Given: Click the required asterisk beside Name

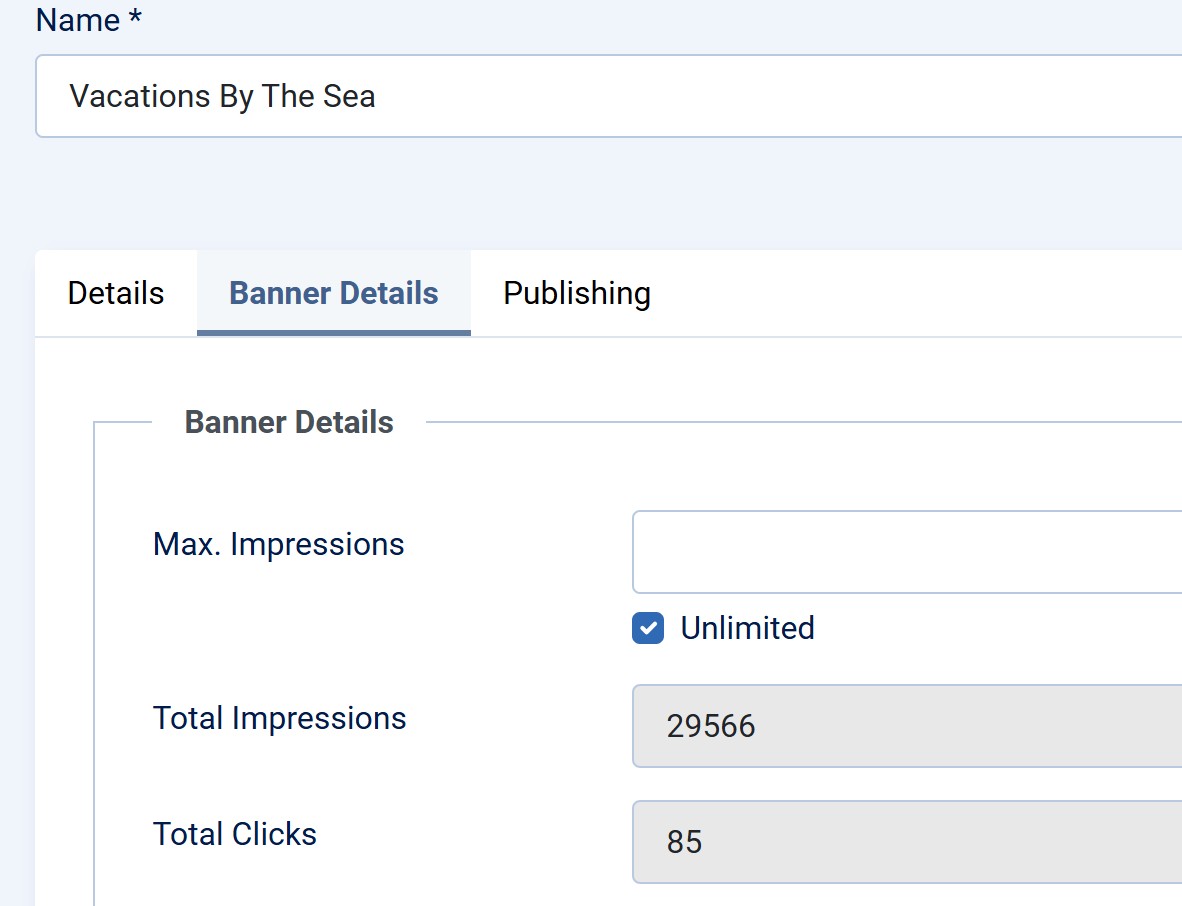Looking at the screenshot, I should 135,18.
